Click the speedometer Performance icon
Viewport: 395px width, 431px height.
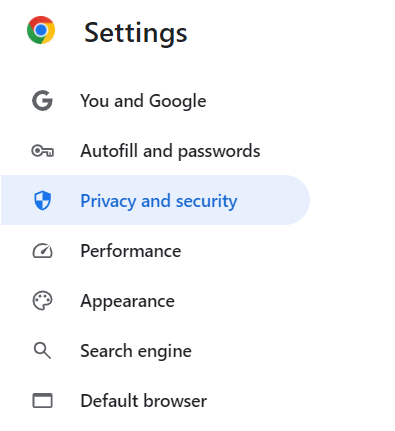[42, 251]
